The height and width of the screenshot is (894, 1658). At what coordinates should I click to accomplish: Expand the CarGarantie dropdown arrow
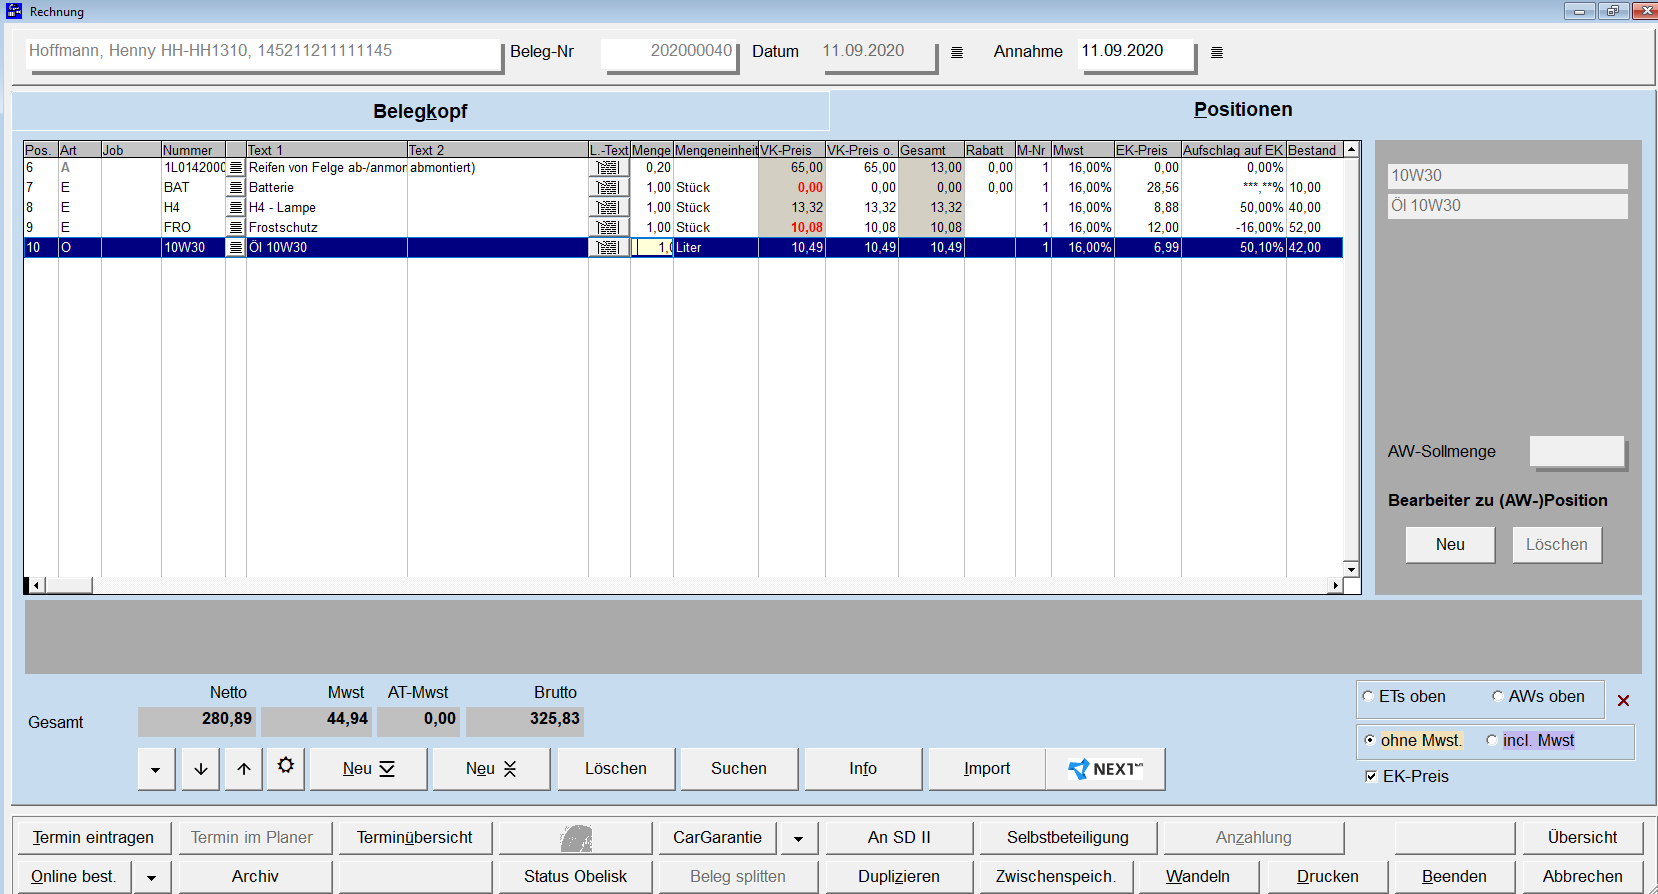click(x=799, y=838)
